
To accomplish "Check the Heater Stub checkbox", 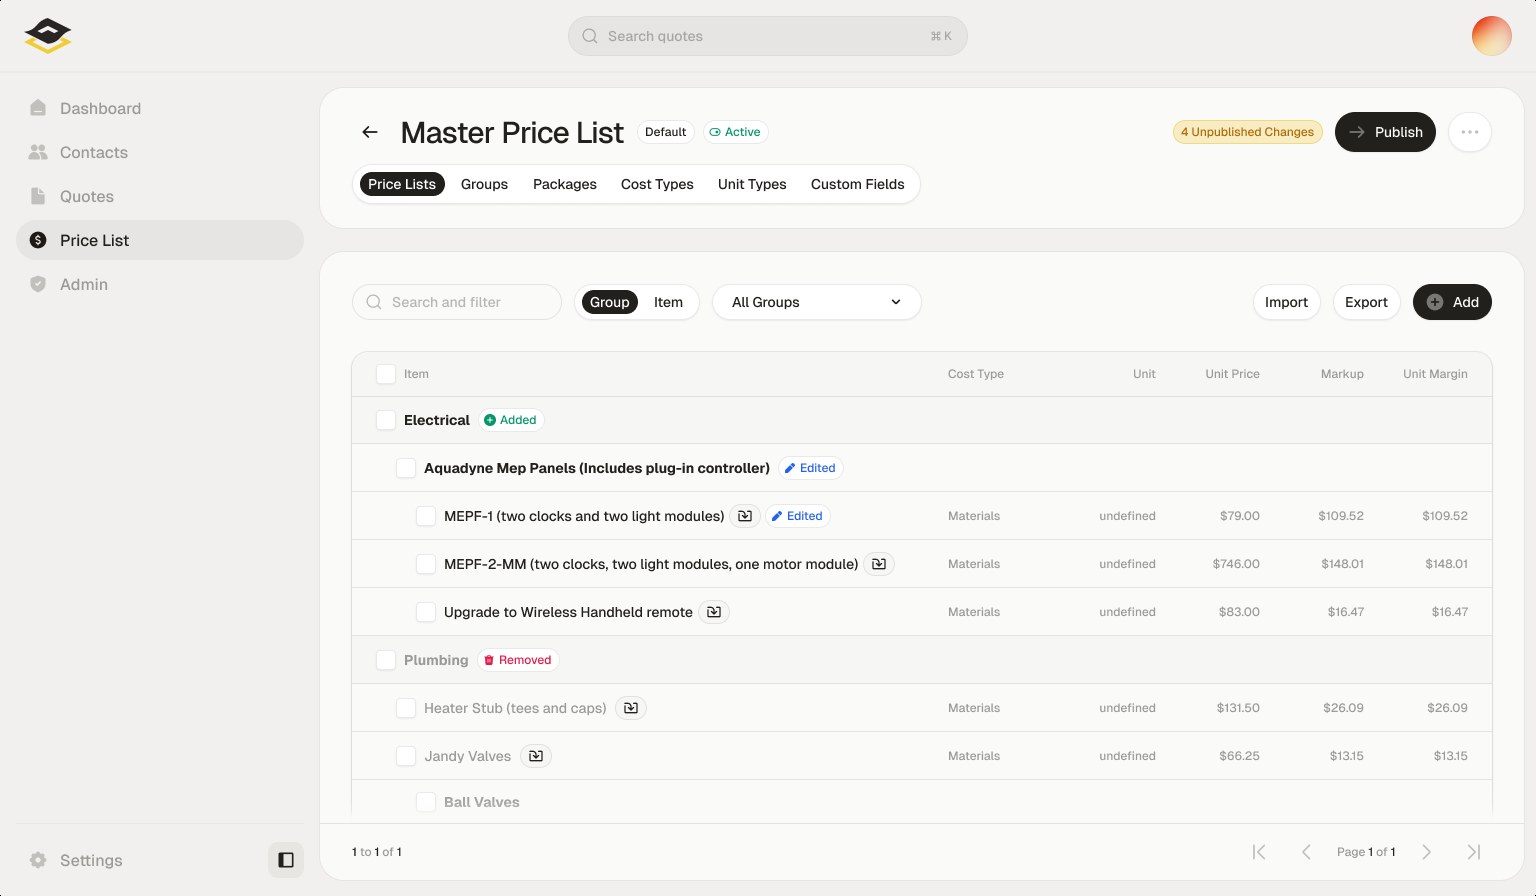I will (x=406, y=708).
